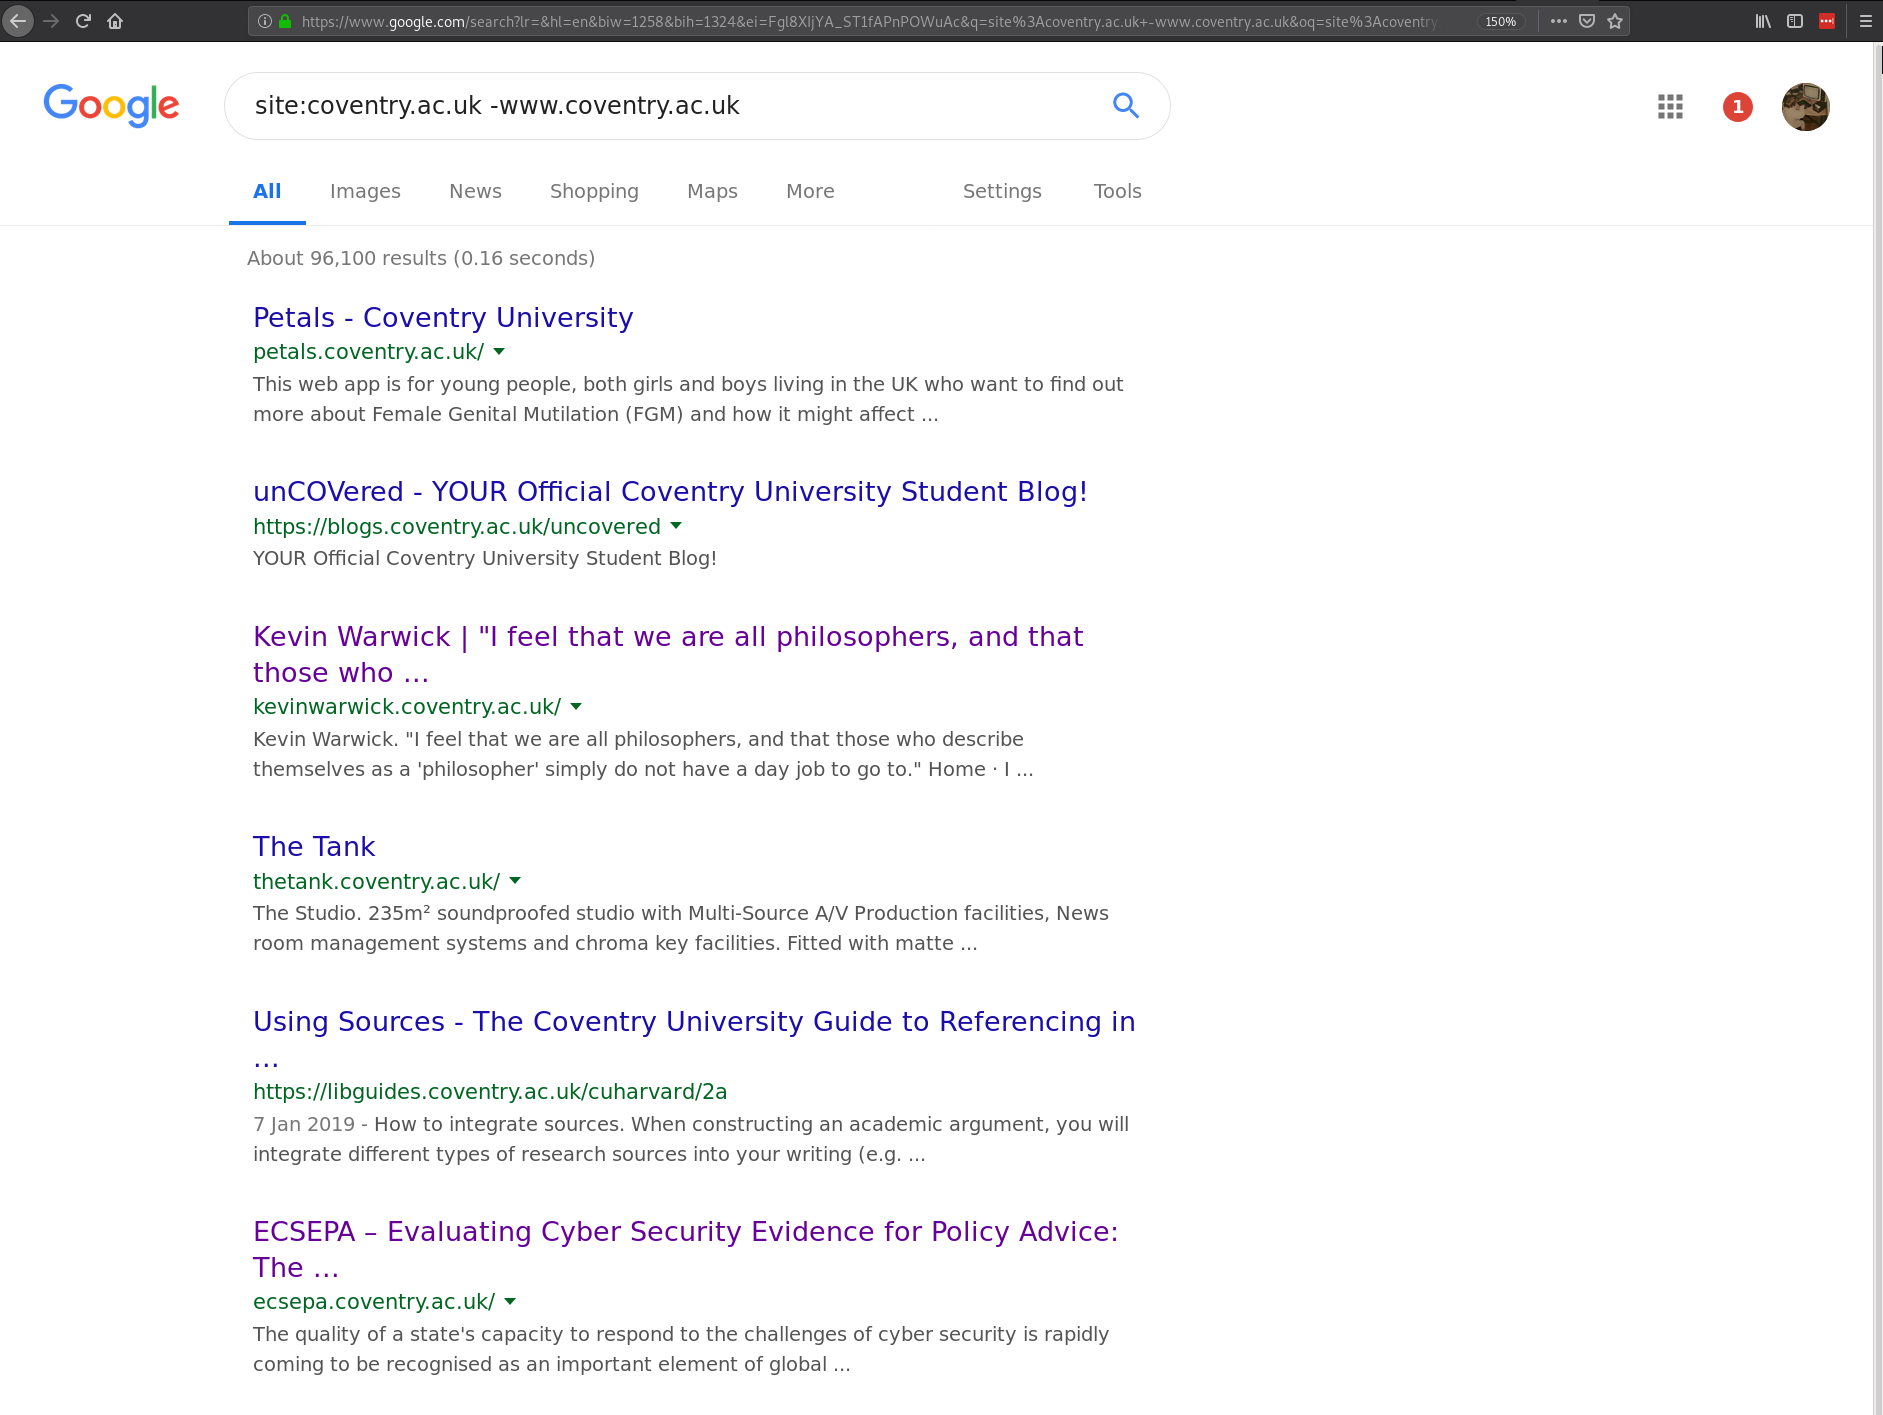
Task: View the red notifications badge
Action: point(1738,106)
